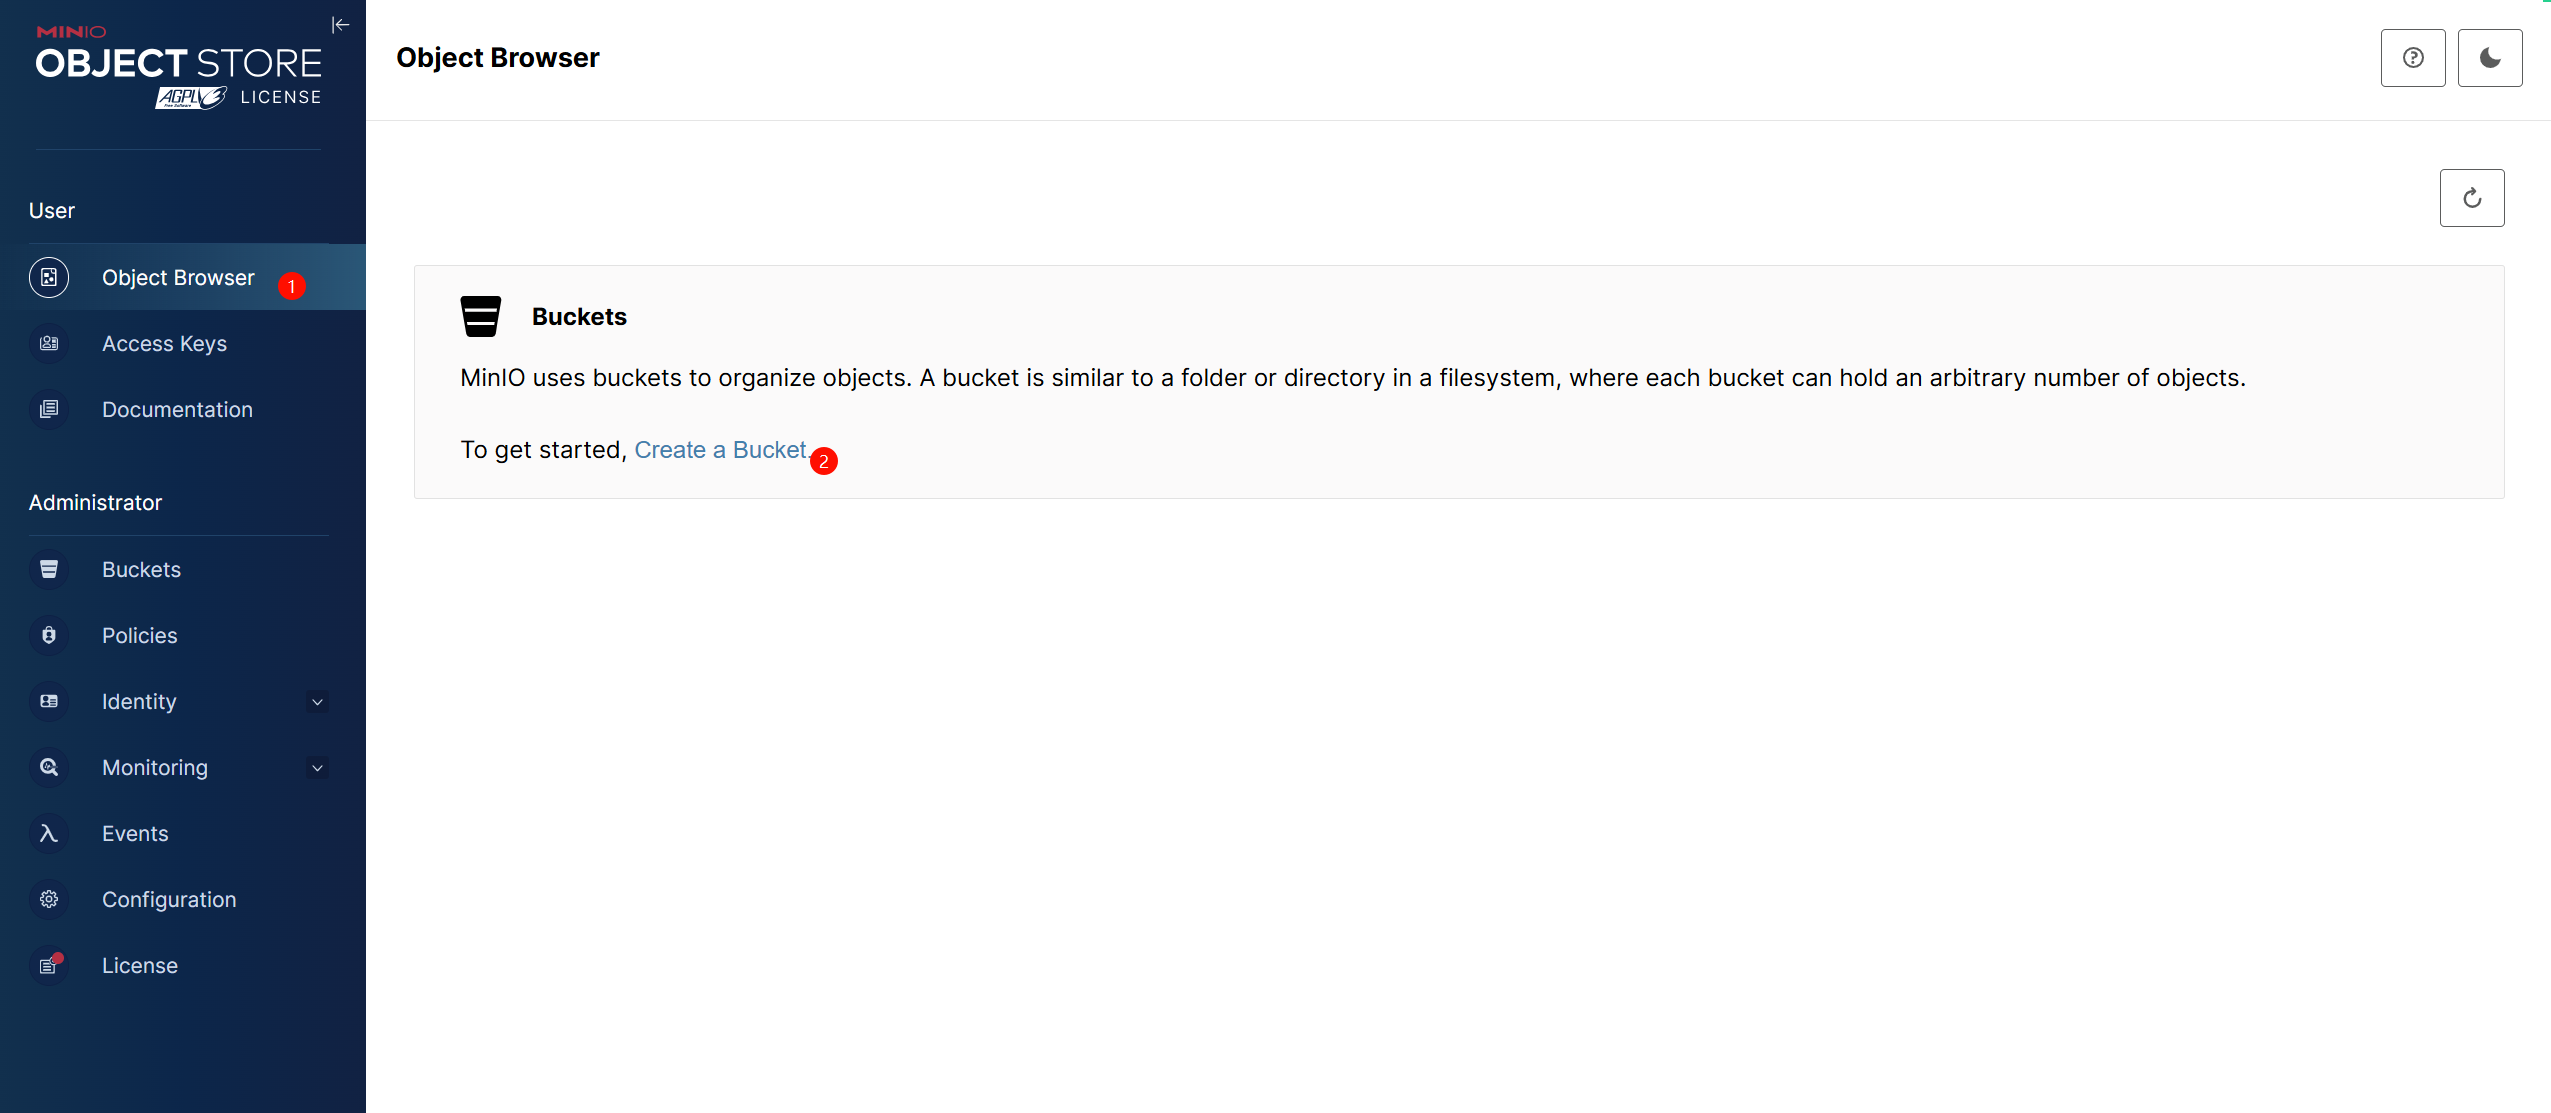Click the Configuration gear icon
This screenshot has height=1113, width=2551.
point(49,900)
